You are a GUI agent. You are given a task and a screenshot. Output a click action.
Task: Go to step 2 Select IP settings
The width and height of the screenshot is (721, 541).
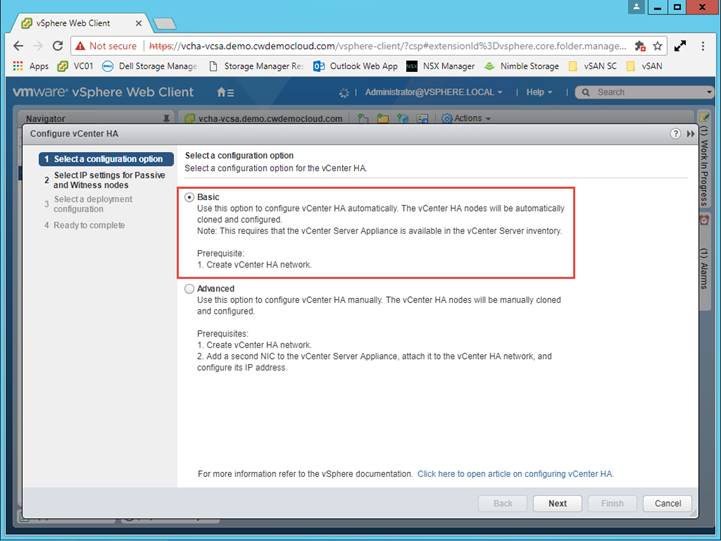[105, 180]
